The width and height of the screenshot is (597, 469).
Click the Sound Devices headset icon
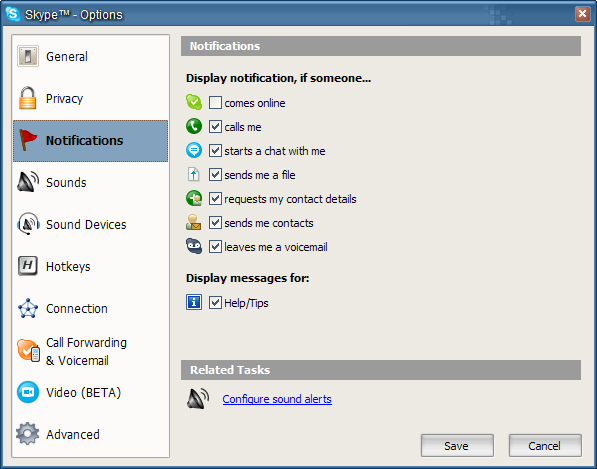[28, 224]
